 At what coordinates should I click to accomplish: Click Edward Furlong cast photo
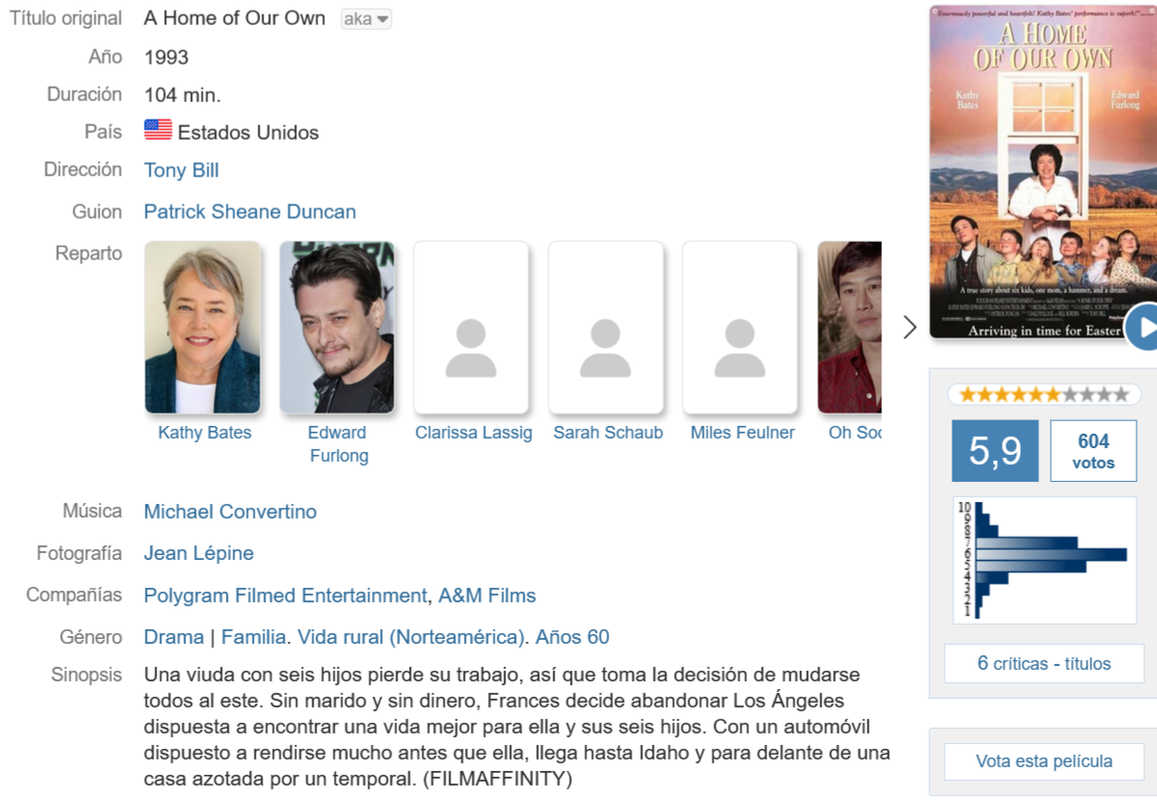tap(337, 327)
